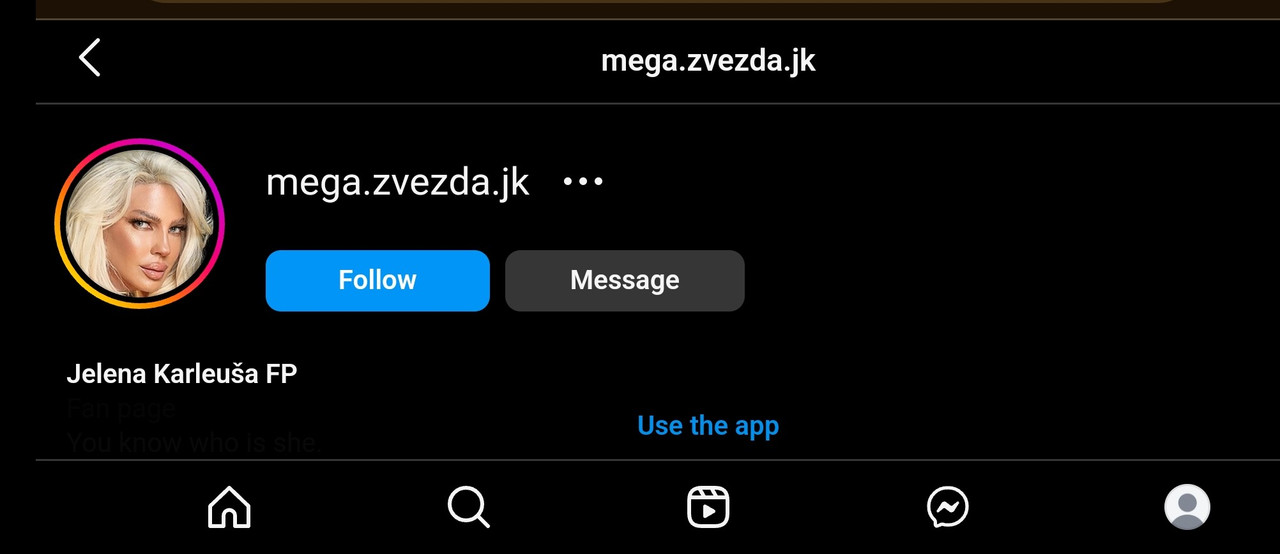Select the "Jelena Karleuša FP" display name
This screenshot has height=554, width=1280.
pyautogui.click(x=182, y=375)
